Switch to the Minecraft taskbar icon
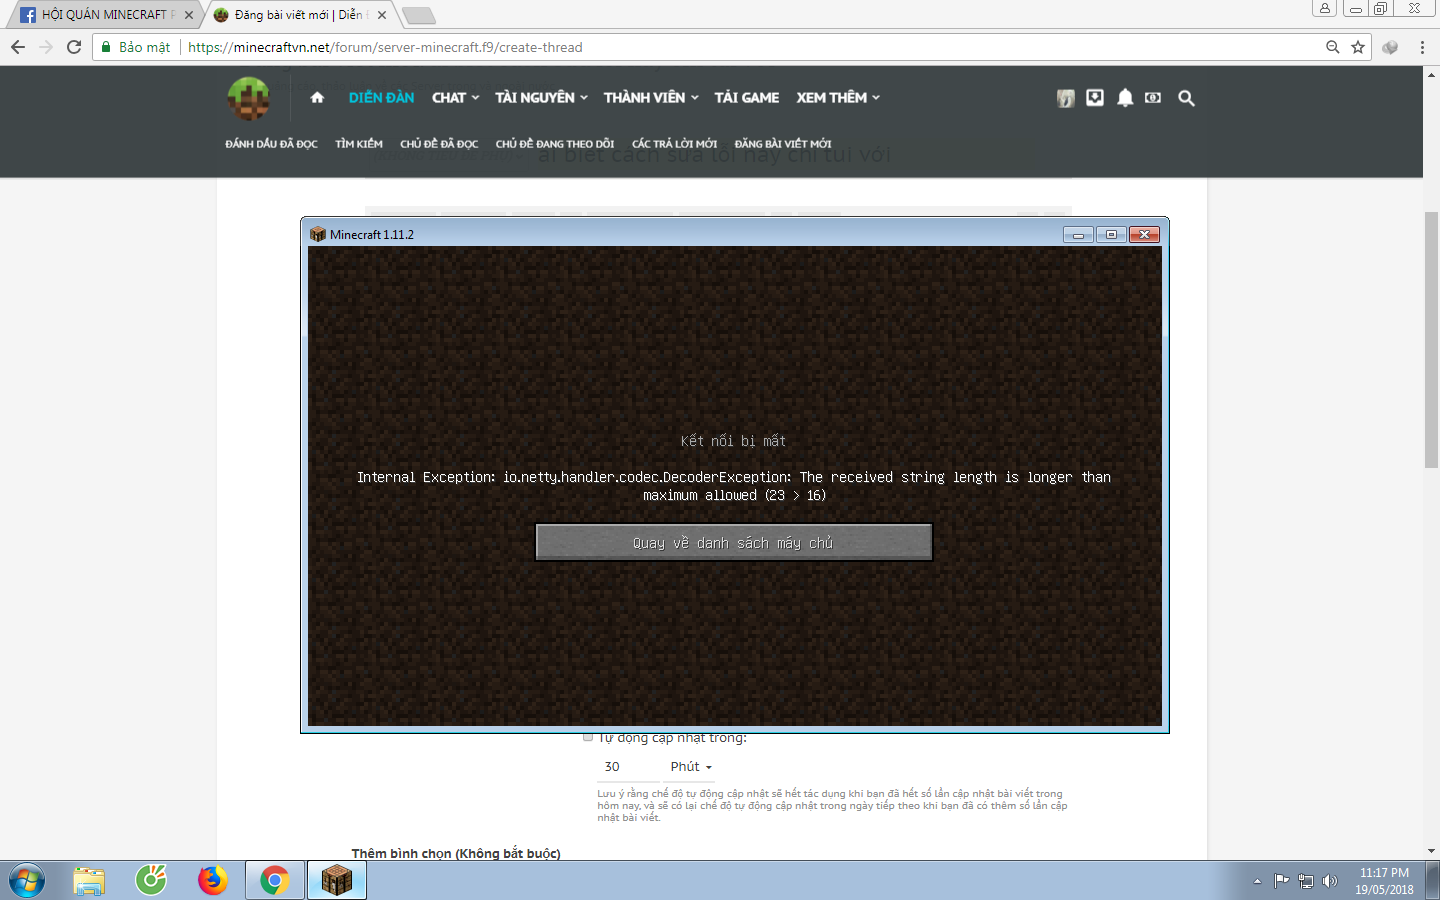 pyautogui.click(x=337, y=881)
